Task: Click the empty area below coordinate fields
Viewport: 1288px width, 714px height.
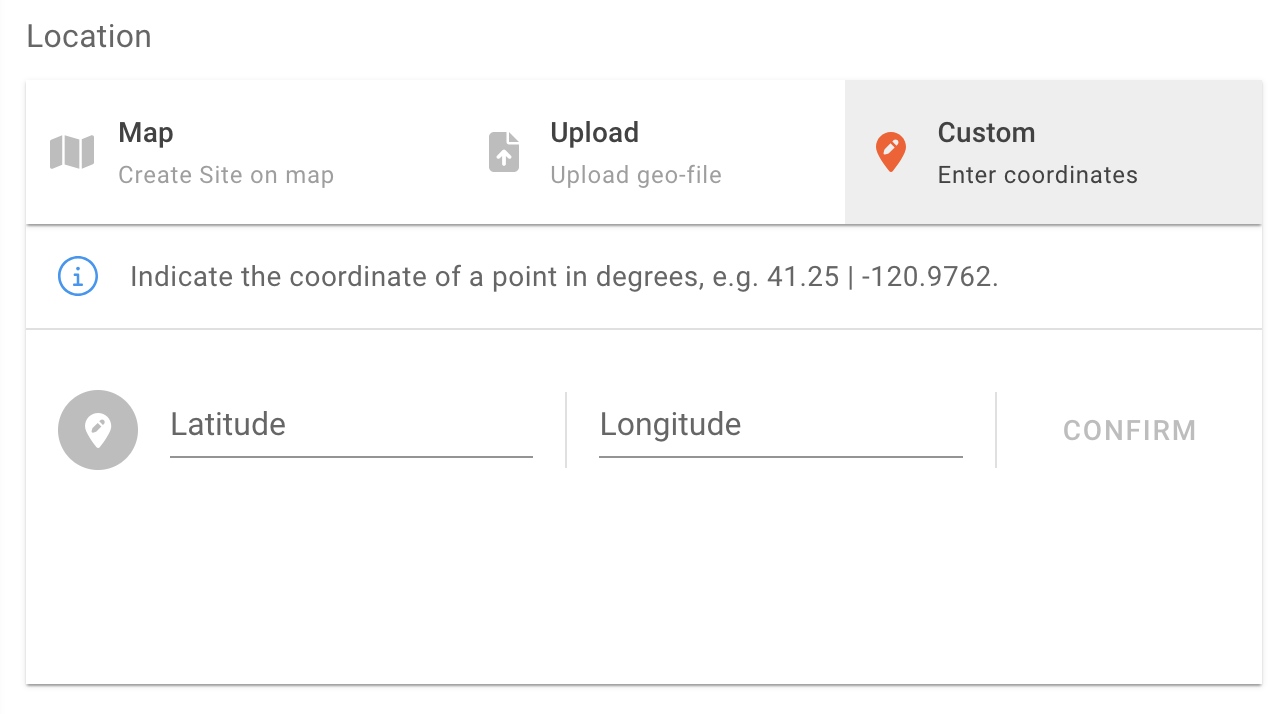Action: 640,580
